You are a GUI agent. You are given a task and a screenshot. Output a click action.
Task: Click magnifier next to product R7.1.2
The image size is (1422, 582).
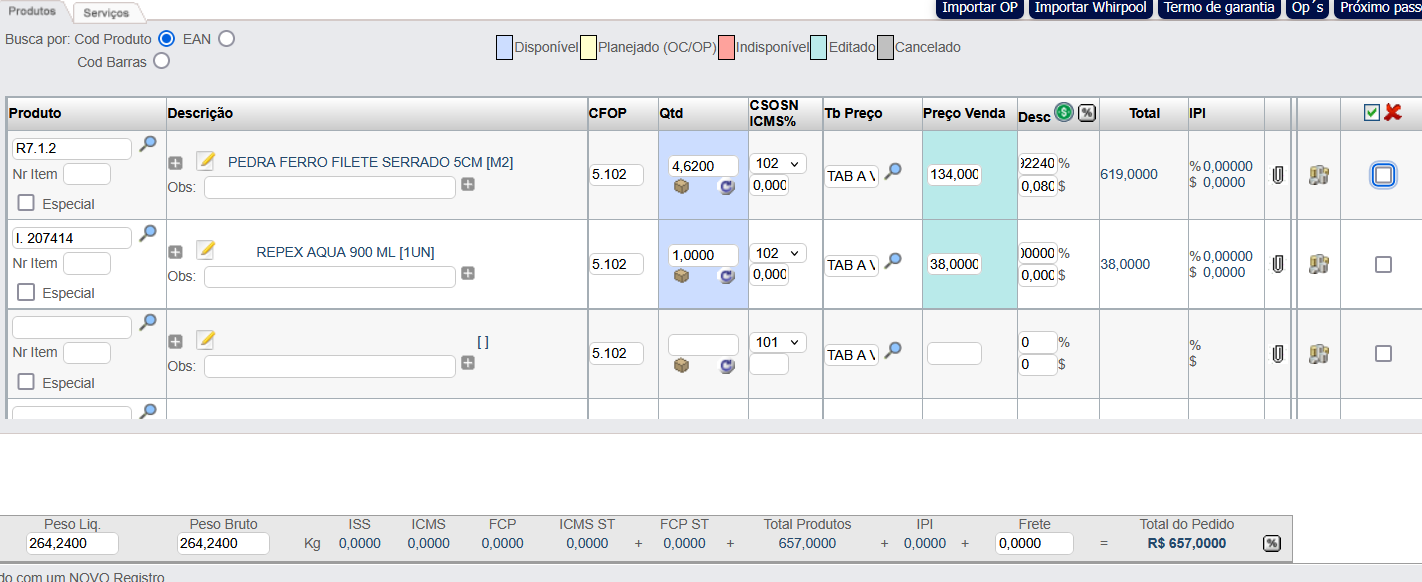(x=148, y=144)
